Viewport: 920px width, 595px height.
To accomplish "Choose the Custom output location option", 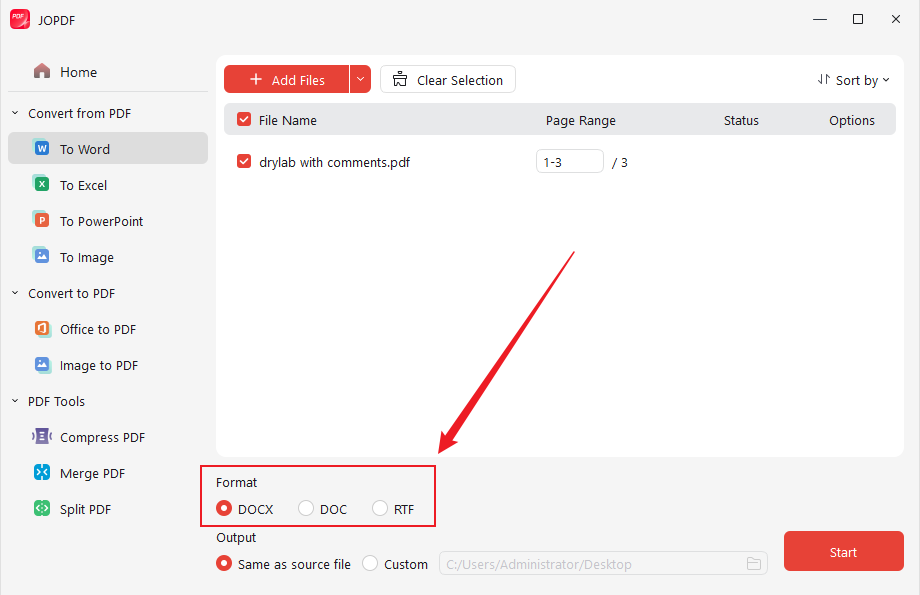I will [369, 563].
